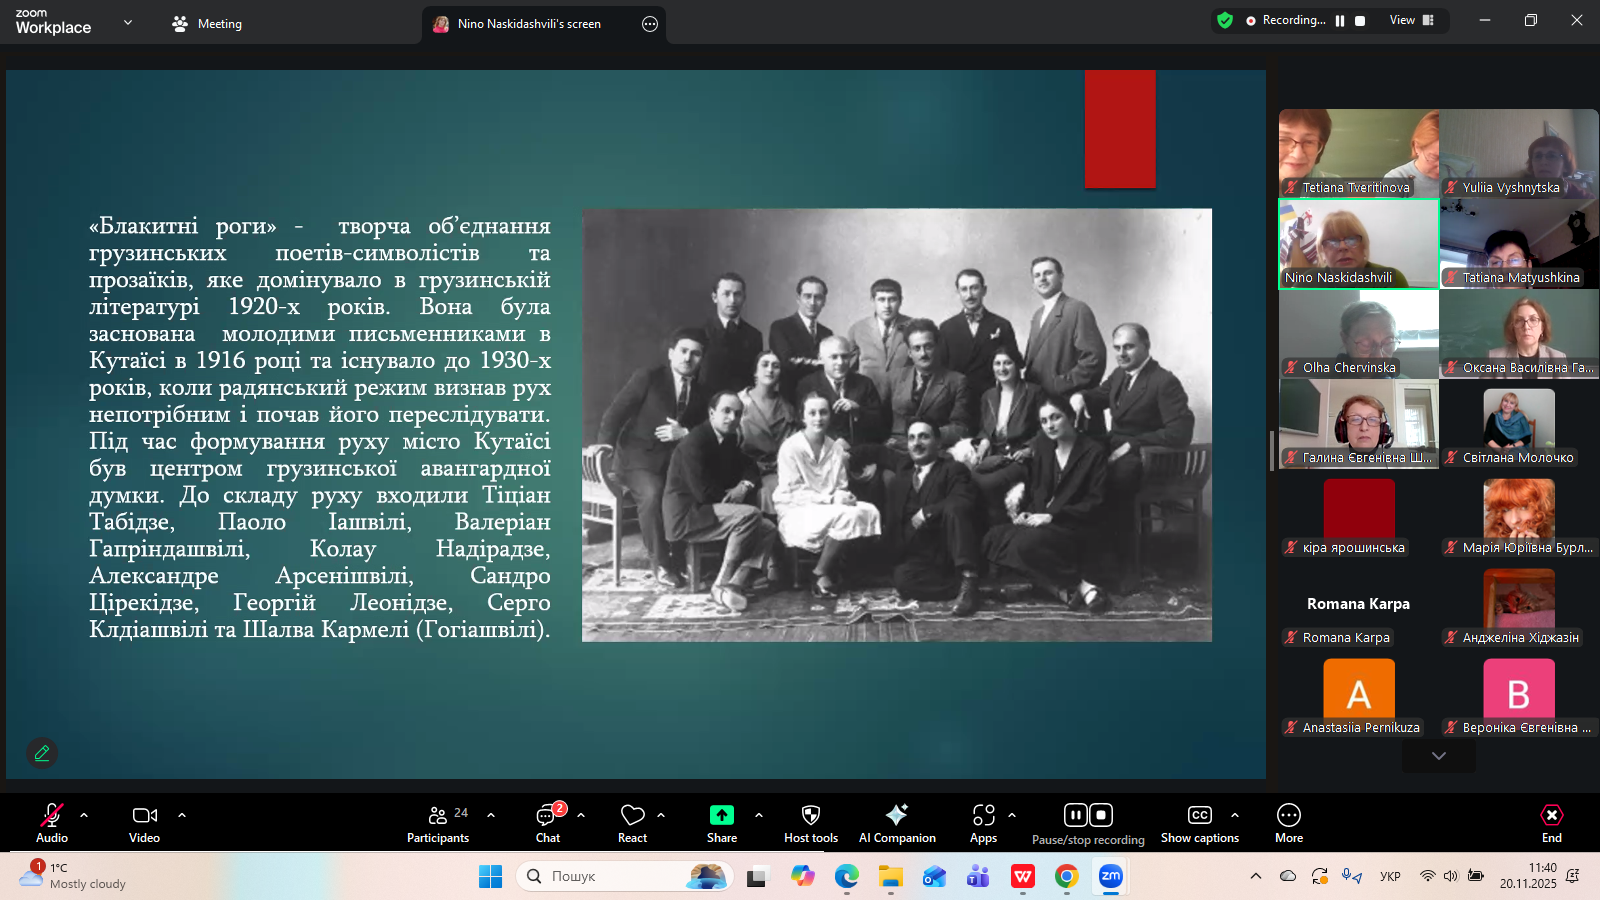Open the React emoji menu
The width and height of the screenshot is (1600, 900).
pyautogui.click(x=632, y=823)
